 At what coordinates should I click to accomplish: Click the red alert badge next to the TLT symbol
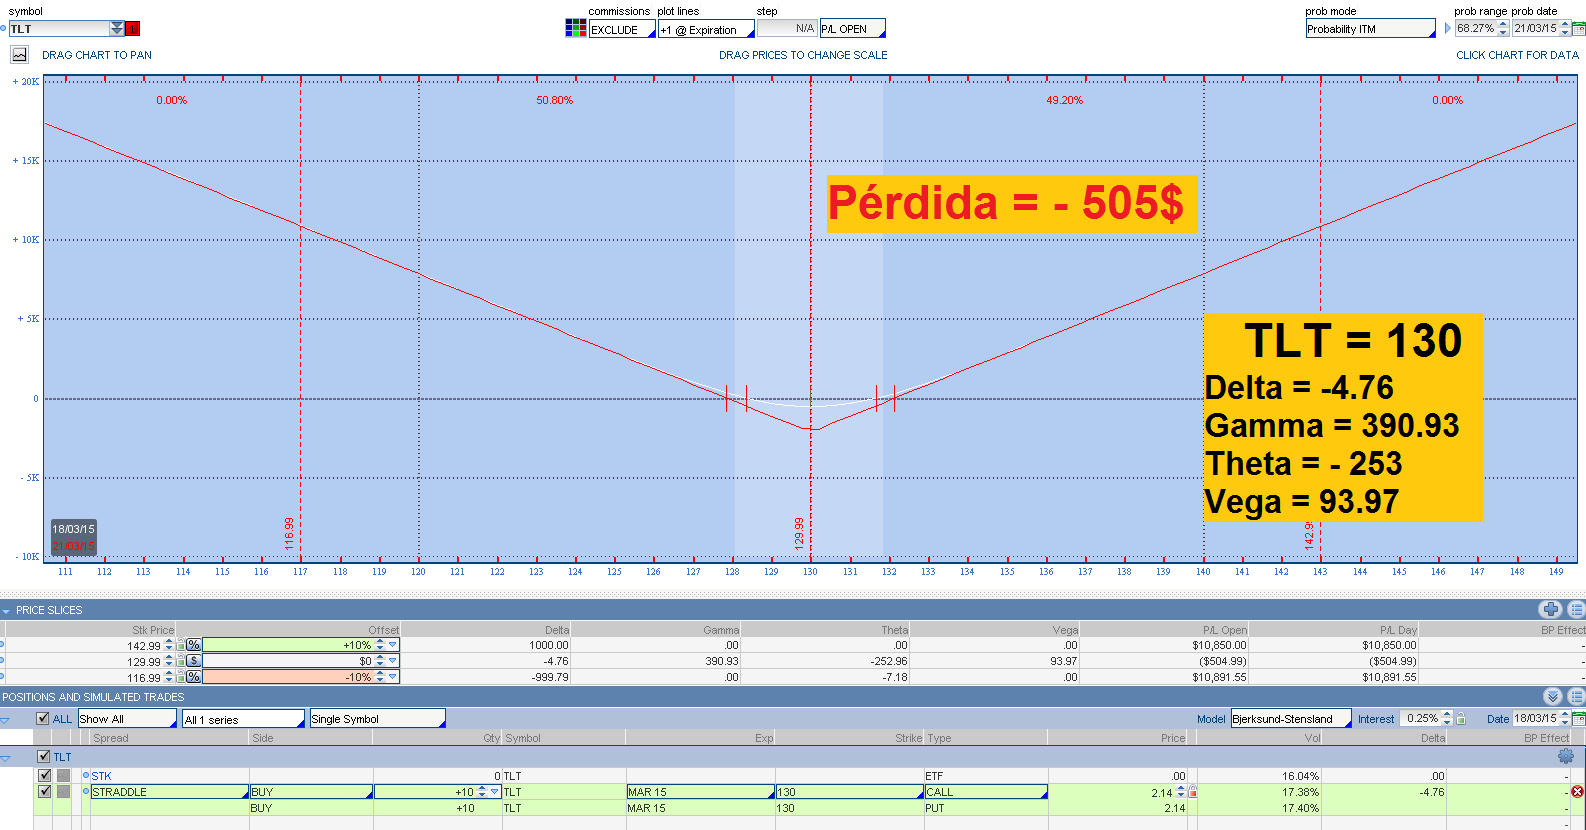point(133,29)
